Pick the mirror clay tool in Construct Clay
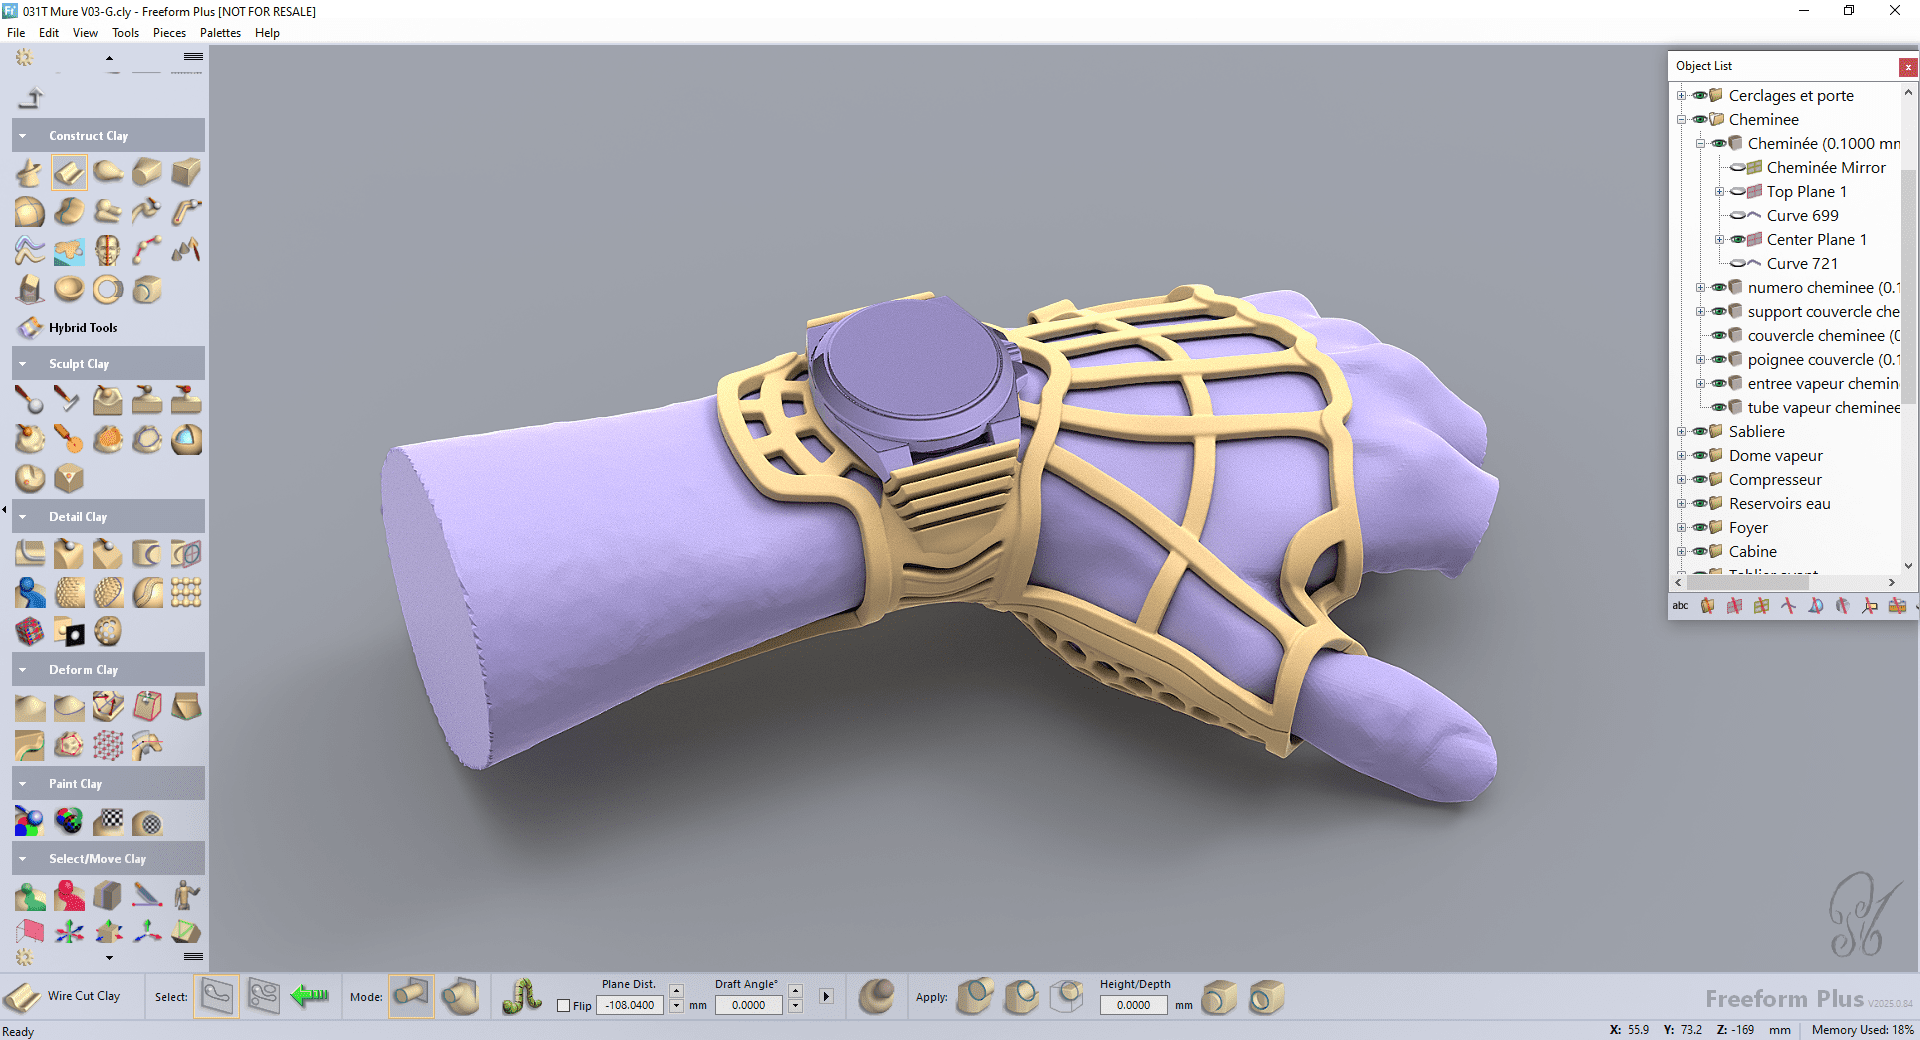 tap(108, 250)
